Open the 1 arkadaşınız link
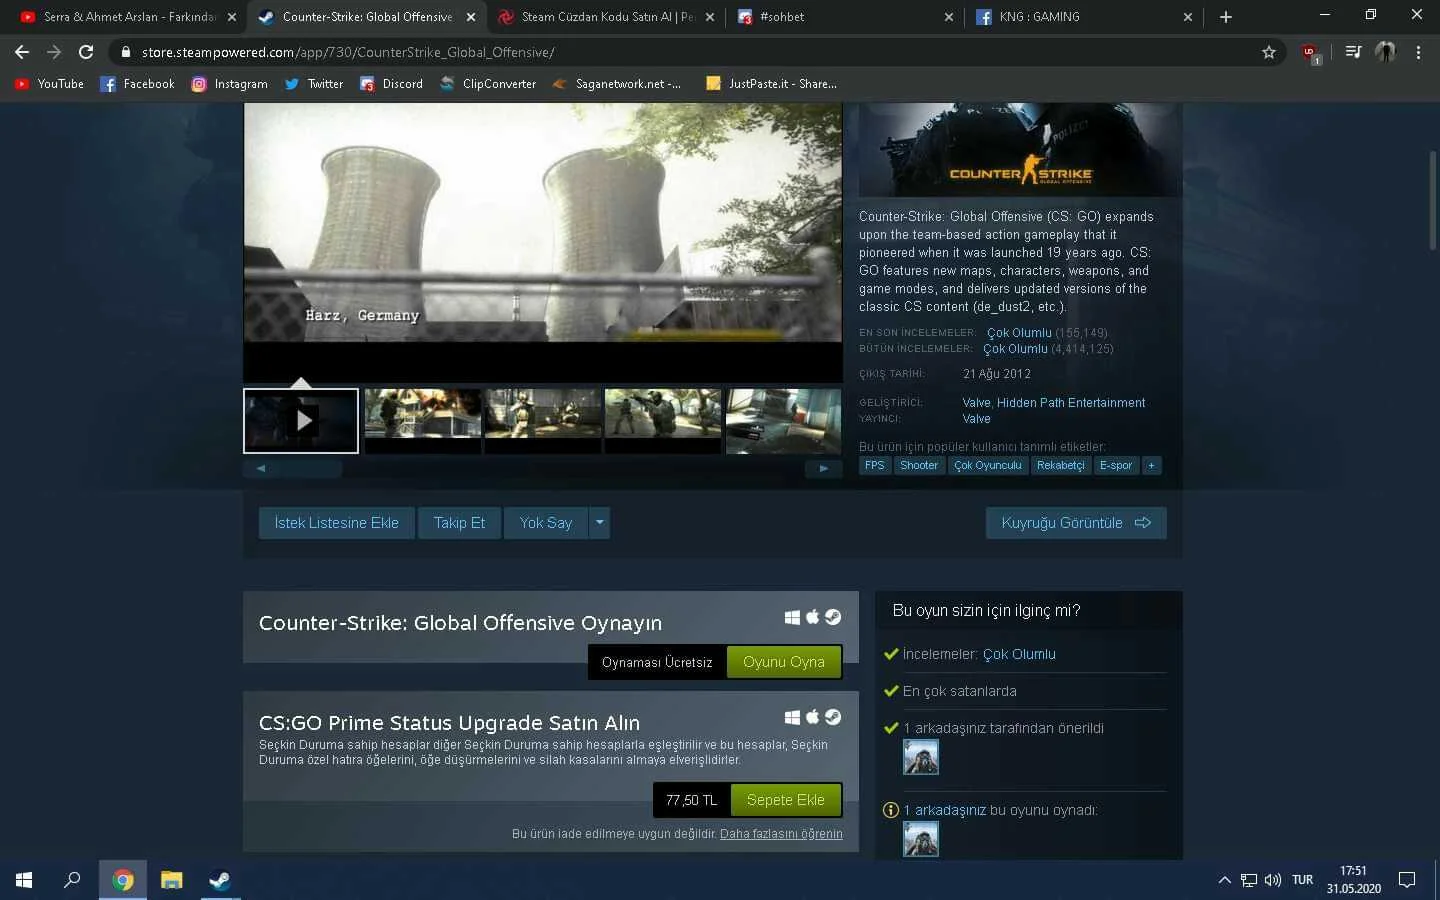Image resolution: width=1440 pixels, height=900 pixels. click(x=944, y=810)
